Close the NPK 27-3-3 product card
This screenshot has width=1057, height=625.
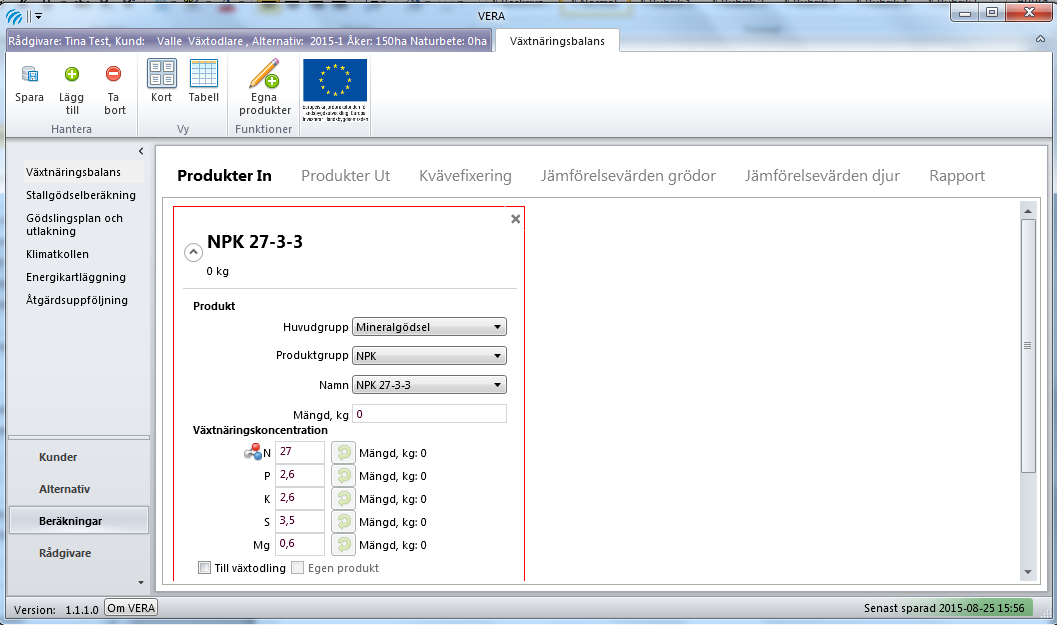pyautogui.click(x=516, y=218)
